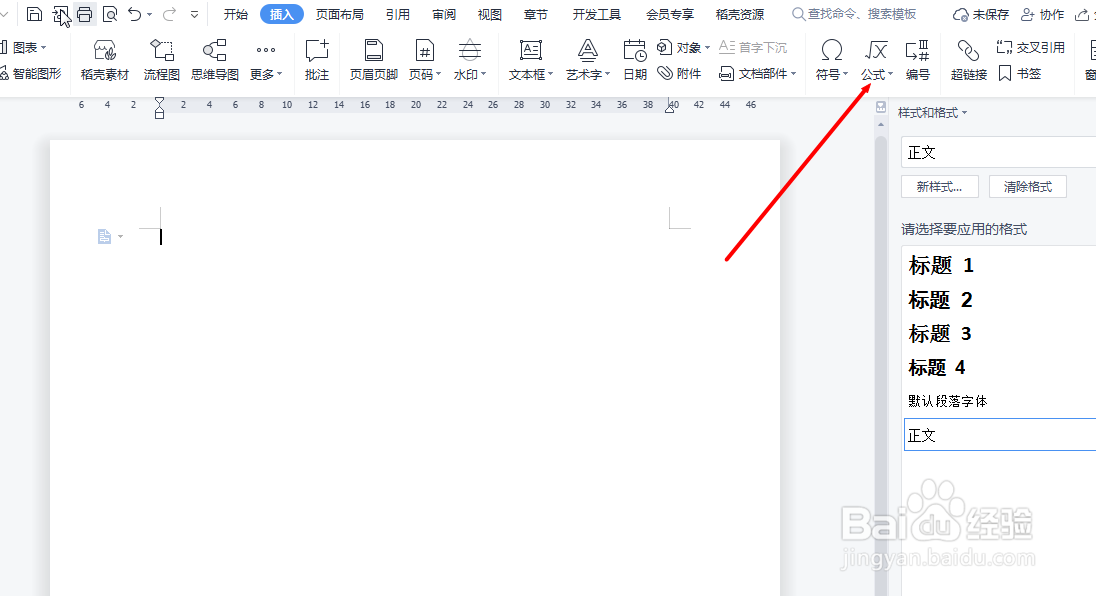Insert 水印 watermark
This screenshot has height=596, width=1096.
[x=470, y=60]
